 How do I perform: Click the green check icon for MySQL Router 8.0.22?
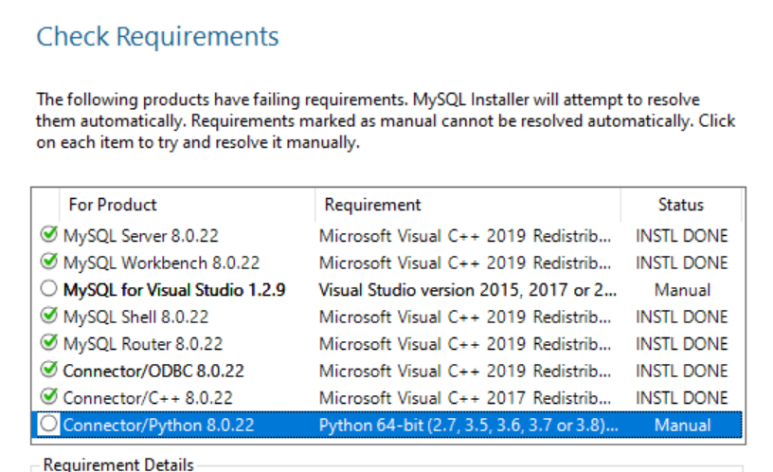tap(49, 342)
